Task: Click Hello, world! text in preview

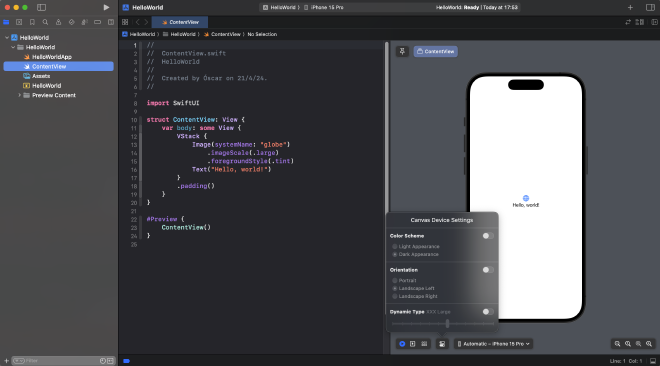Action: 526,205
